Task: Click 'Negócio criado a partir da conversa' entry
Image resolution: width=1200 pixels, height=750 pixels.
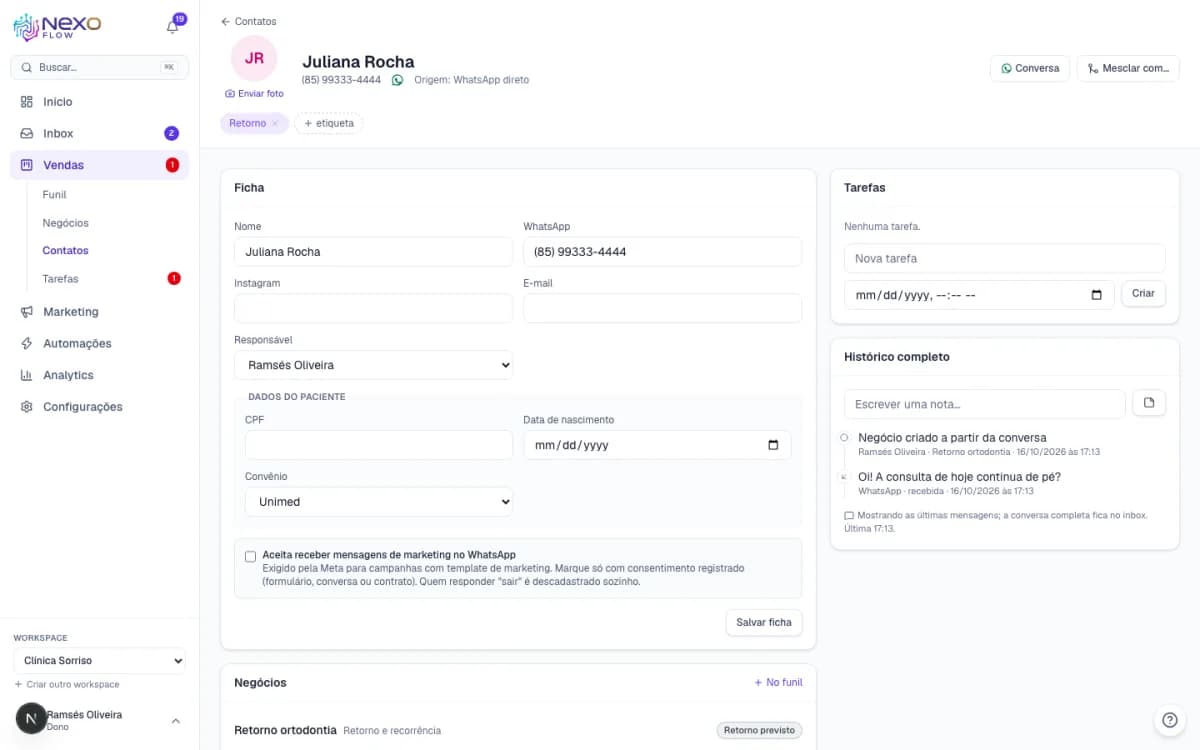Action: coord(952,437)
